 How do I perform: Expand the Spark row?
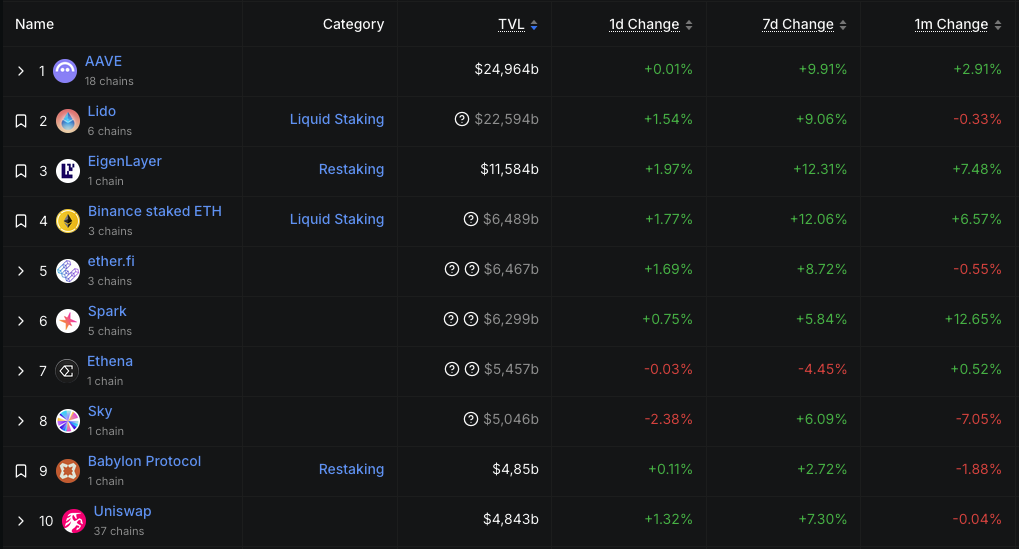click(x=21, y=321)
